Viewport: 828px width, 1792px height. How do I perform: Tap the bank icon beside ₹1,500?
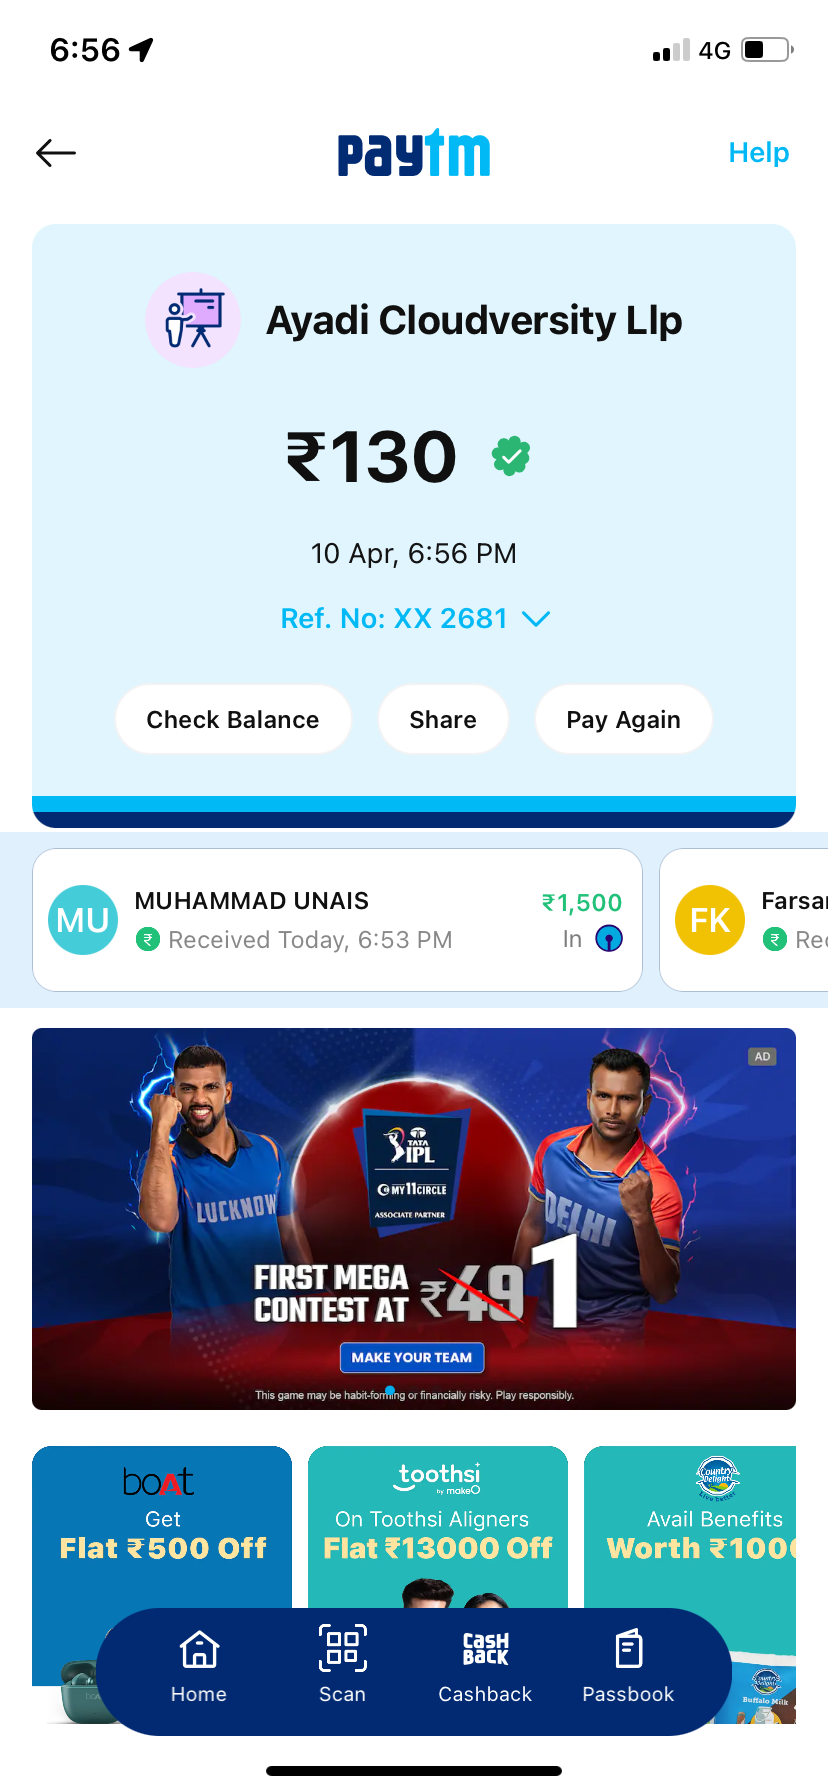pyautogui.click(x=609, y=938)
